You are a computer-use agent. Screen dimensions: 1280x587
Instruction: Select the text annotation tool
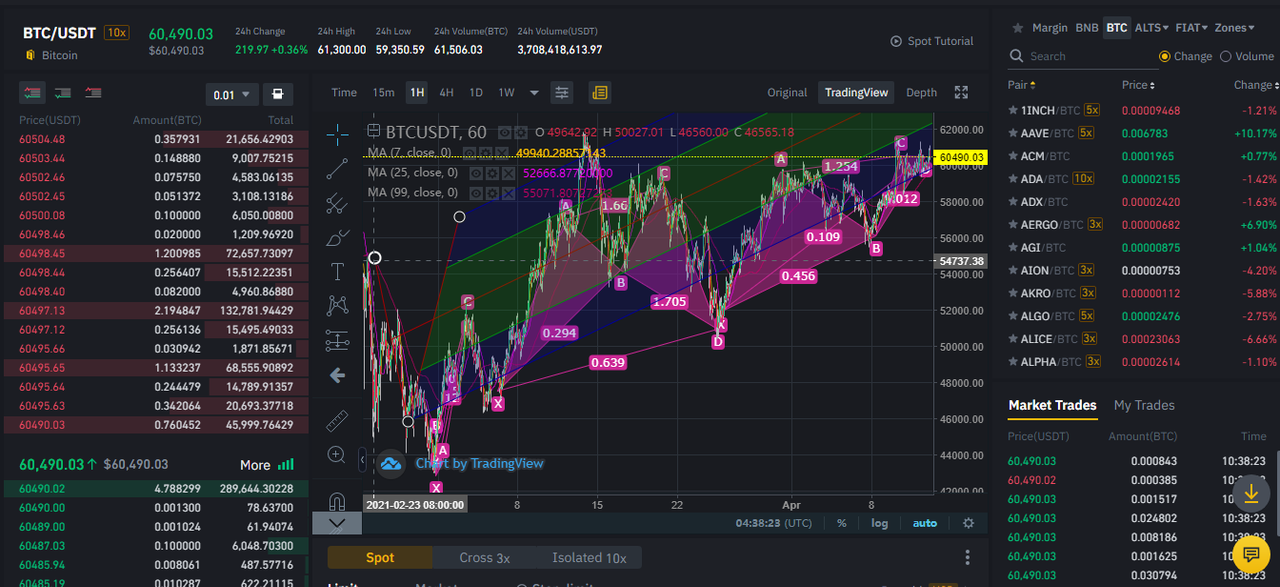(x=338, y=271)
